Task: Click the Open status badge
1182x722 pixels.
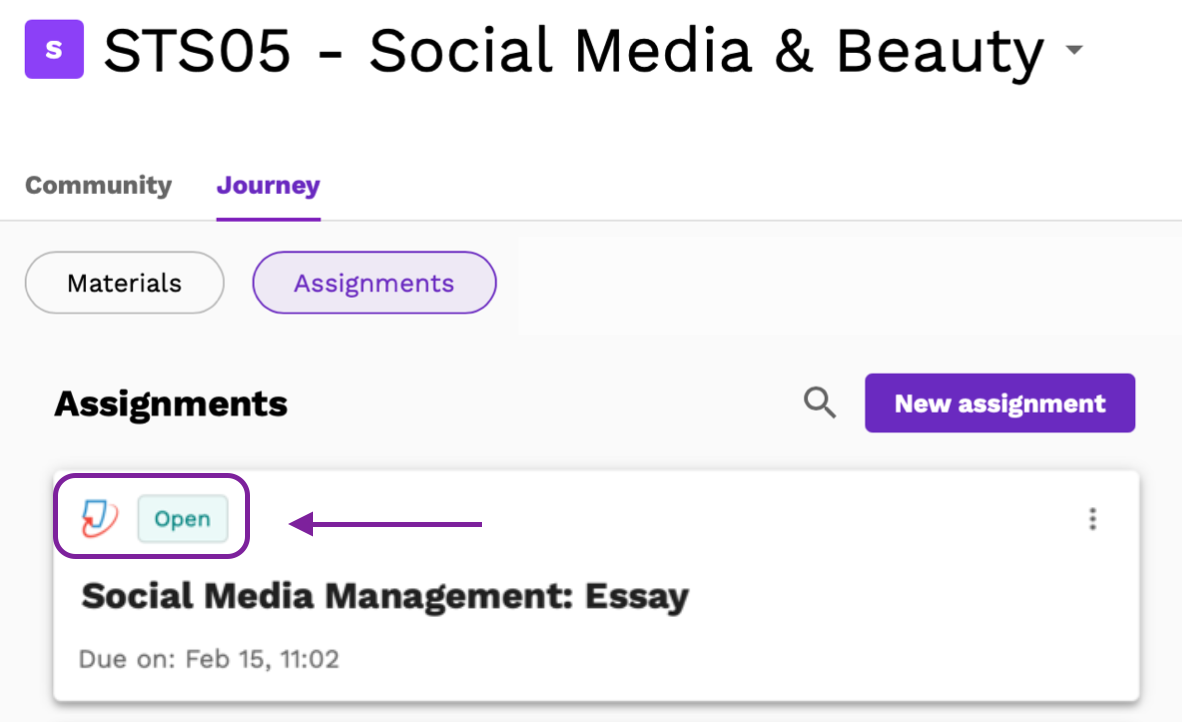Action: point(182,519)
